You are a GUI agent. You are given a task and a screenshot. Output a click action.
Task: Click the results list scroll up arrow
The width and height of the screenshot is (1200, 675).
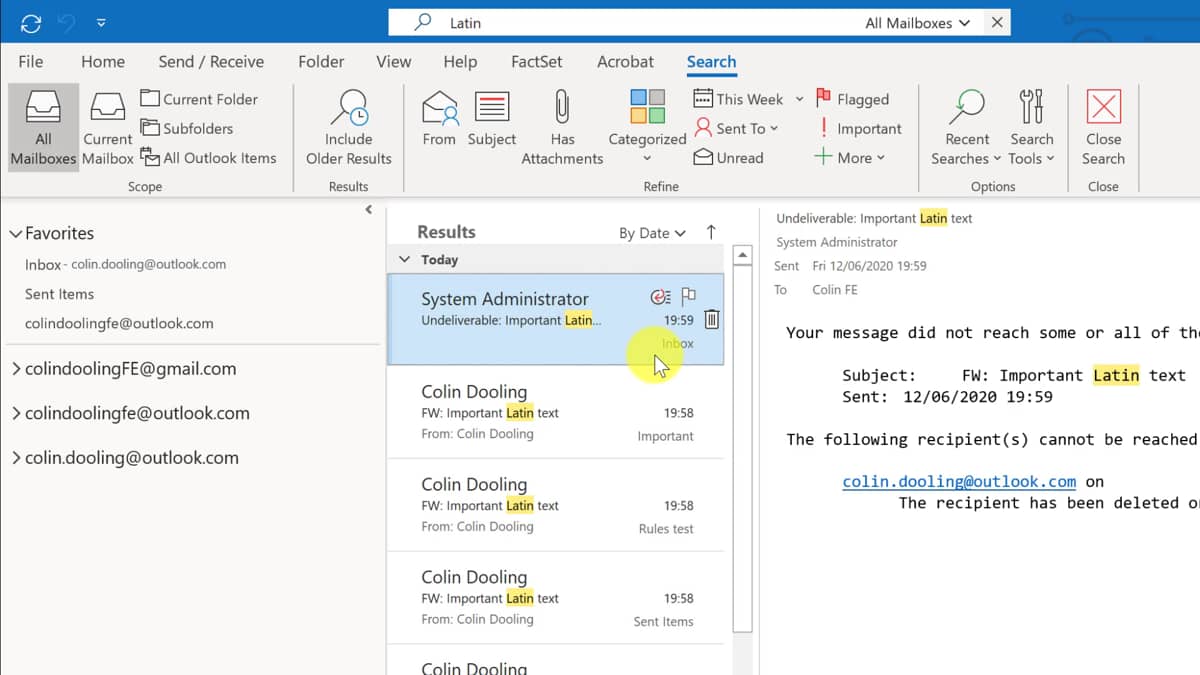point(742,255)
